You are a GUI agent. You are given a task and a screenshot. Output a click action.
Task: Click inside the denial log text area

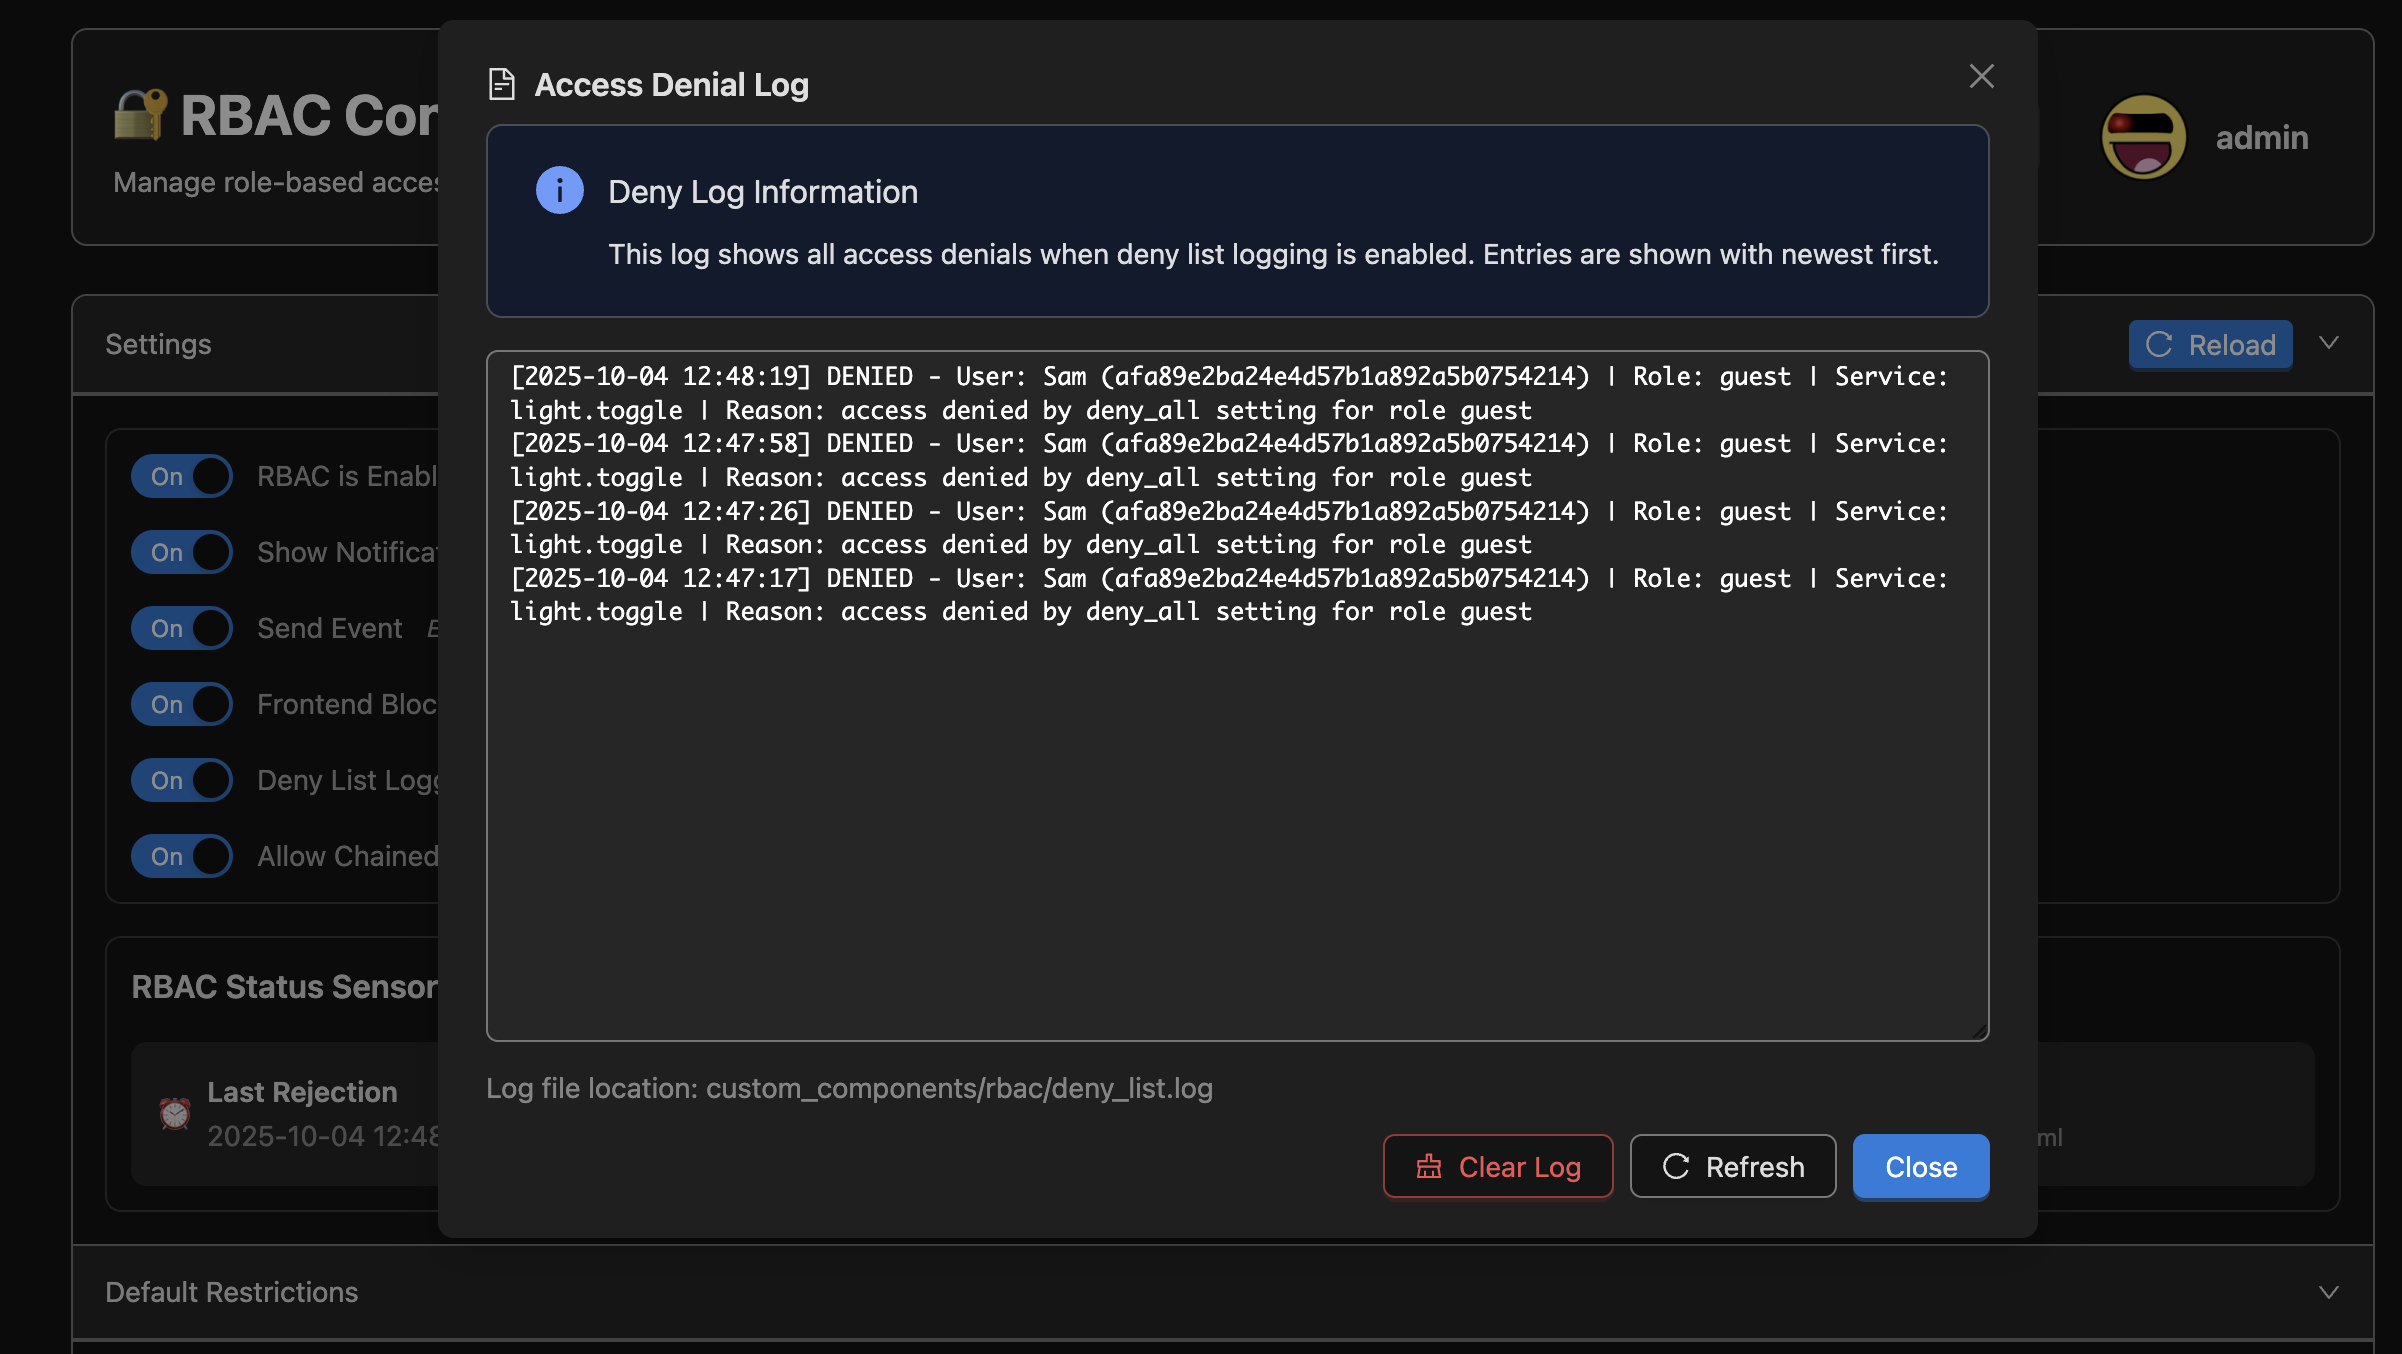tap(1236, 820)
